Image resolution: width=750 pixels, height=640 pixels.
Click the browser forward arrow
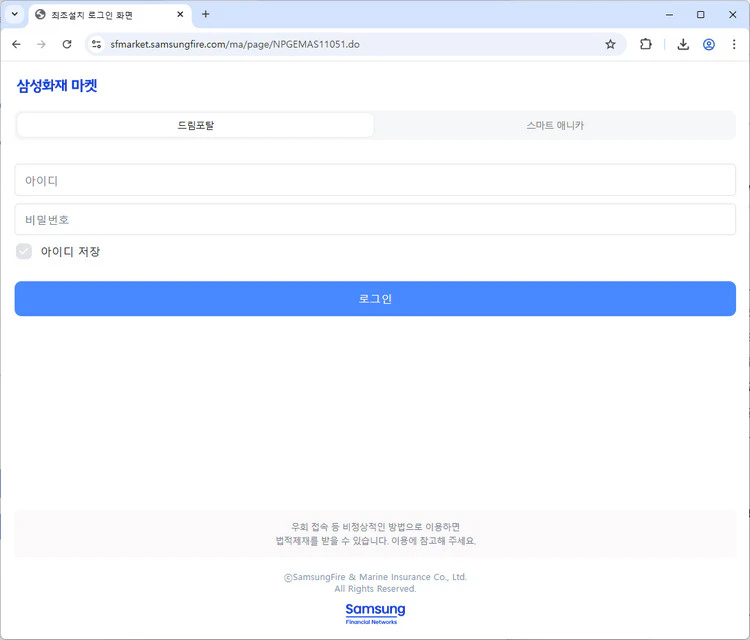(x=41, y=44)
